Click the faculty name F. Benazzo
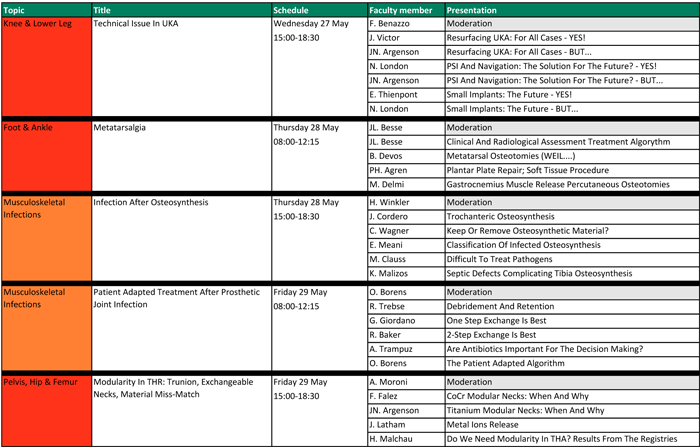 [389, 24]
